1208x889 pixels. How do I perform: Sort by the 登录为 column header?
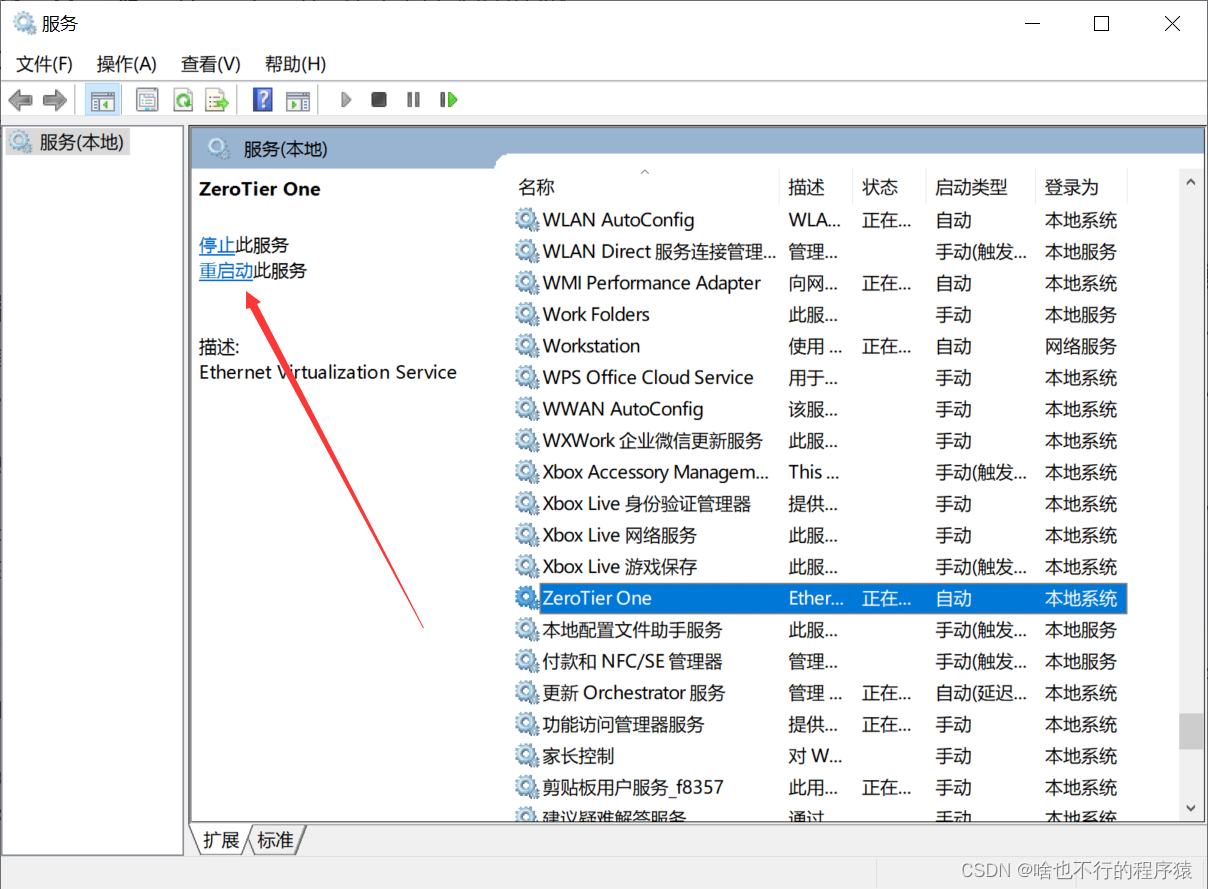click(1081, 186)
